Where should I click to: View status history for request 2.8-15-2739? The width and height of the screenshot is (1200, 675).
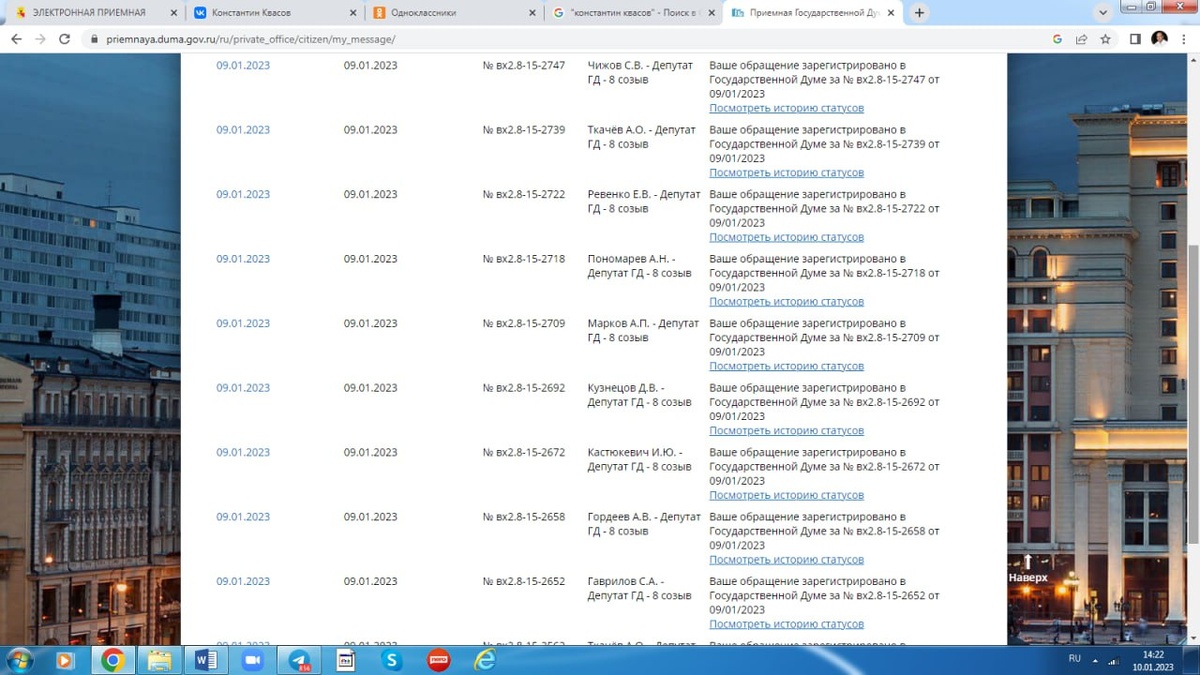pyautogui.click(x=786, y=173)
